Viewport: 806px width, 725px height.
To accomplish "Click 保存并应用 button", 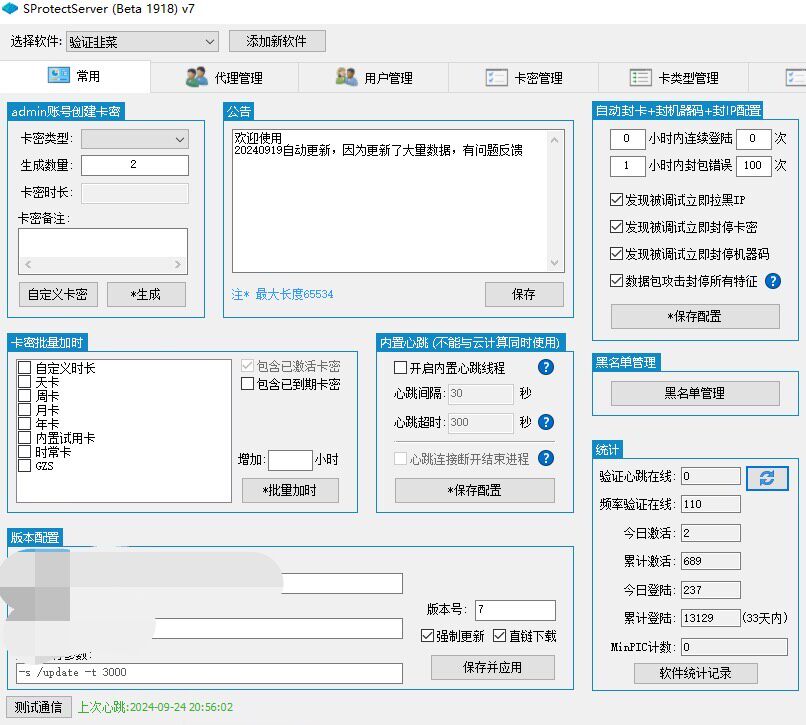I will 492,667.
